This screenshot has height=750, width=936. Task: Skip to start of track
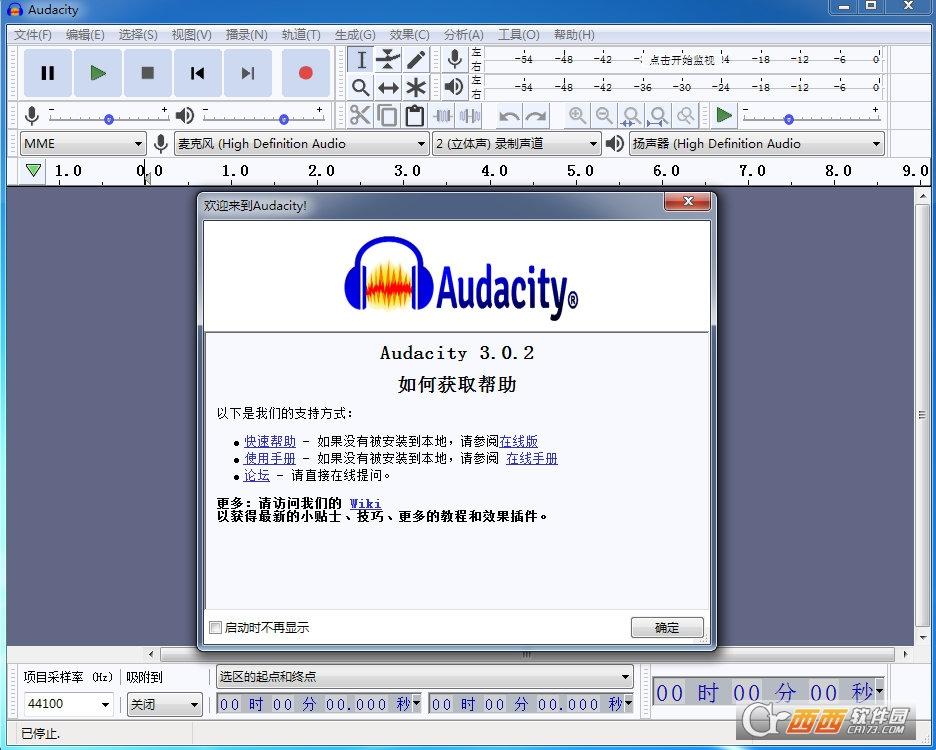pyautogui.click(x=198, y=73)
